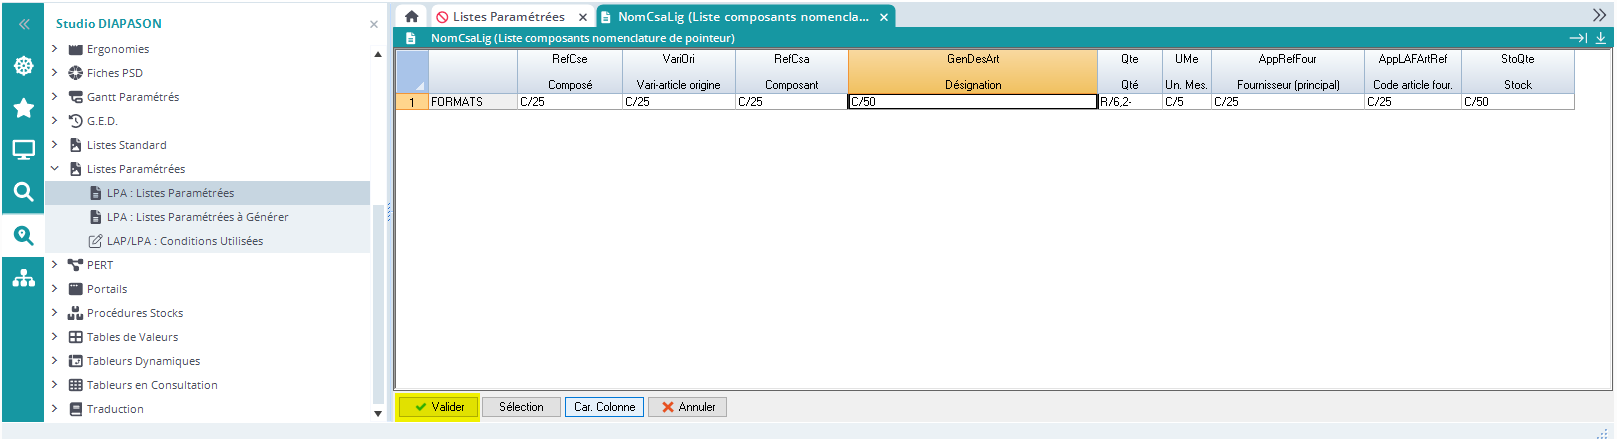1617x439 pixels.
Task: Close the NomCsaLig tab
Action: pos(884,17)
